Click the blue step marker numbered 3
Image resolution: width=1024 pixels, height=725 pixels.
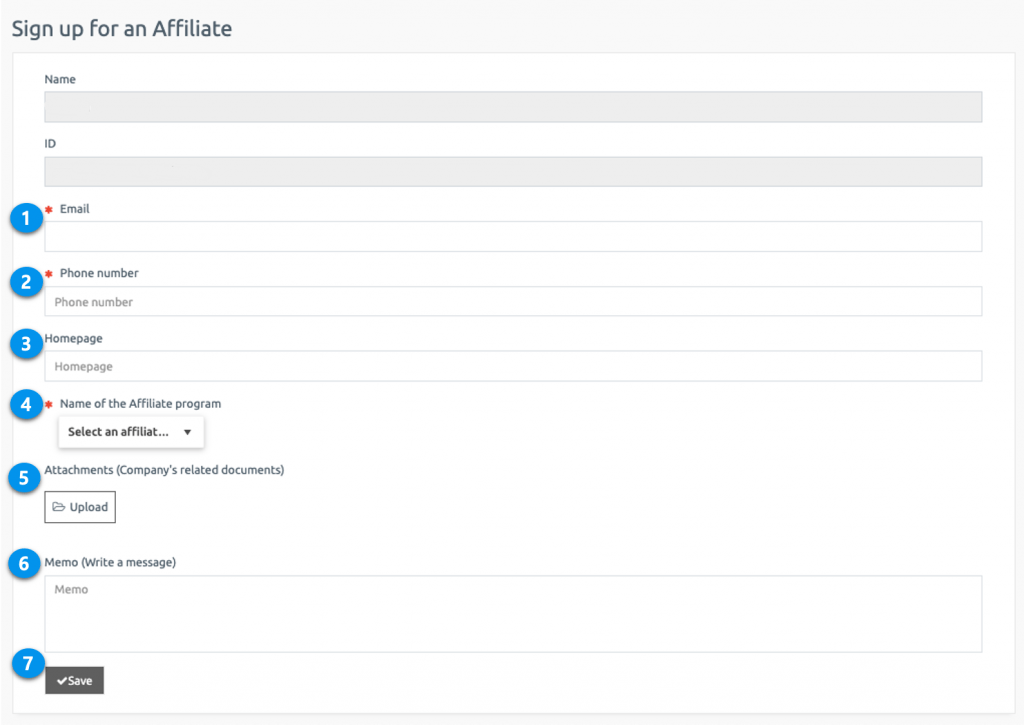click(x=26, y=343)
